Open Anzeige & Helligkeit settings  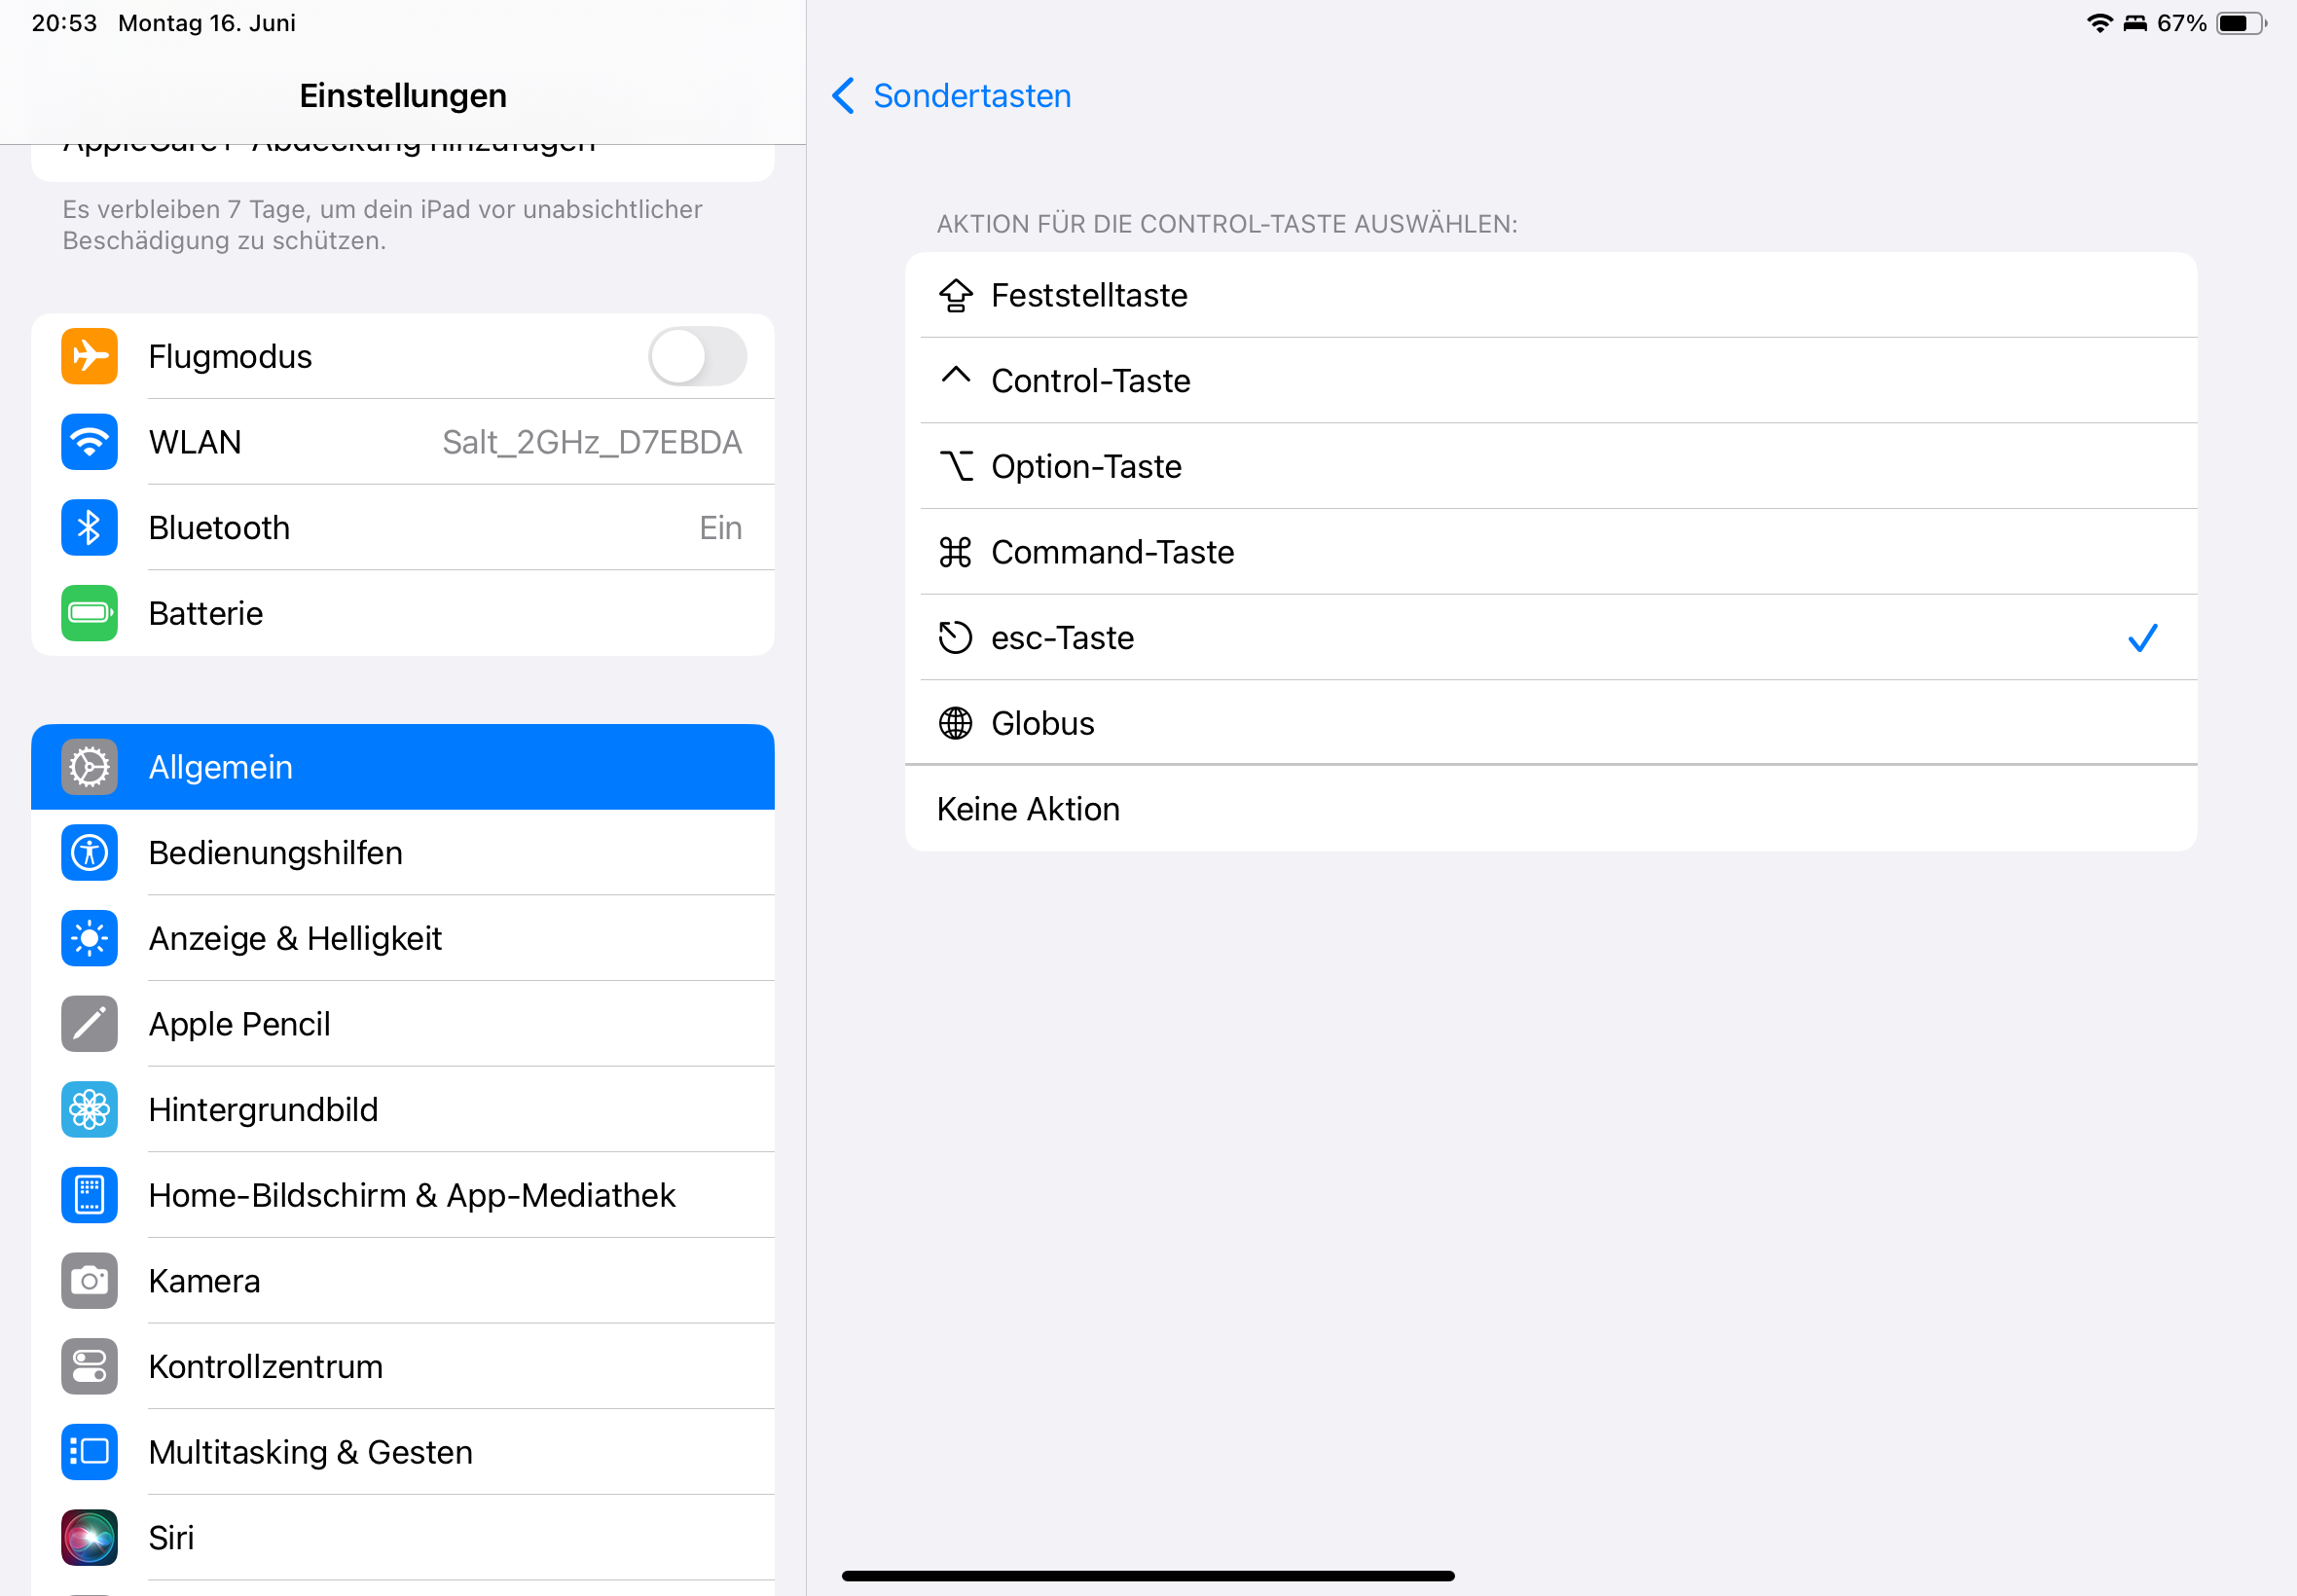(x=295, y=938)
